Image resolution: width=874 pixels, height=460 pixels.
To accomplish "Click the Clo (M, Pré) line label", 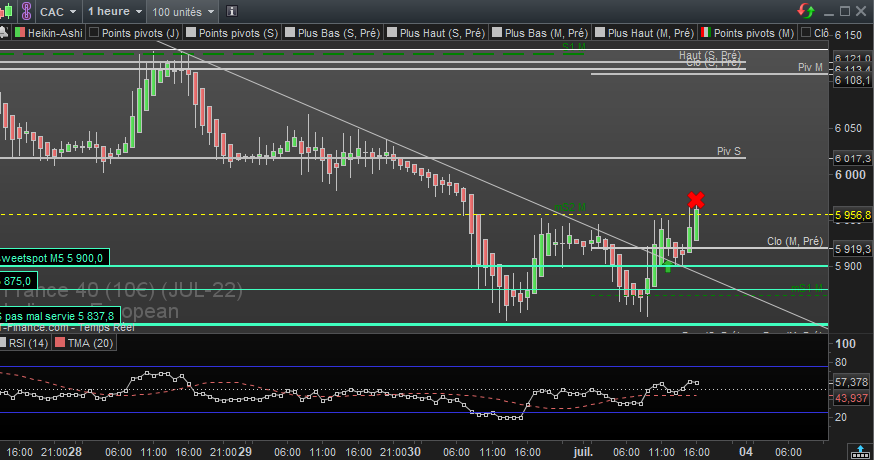I will 794,241.
